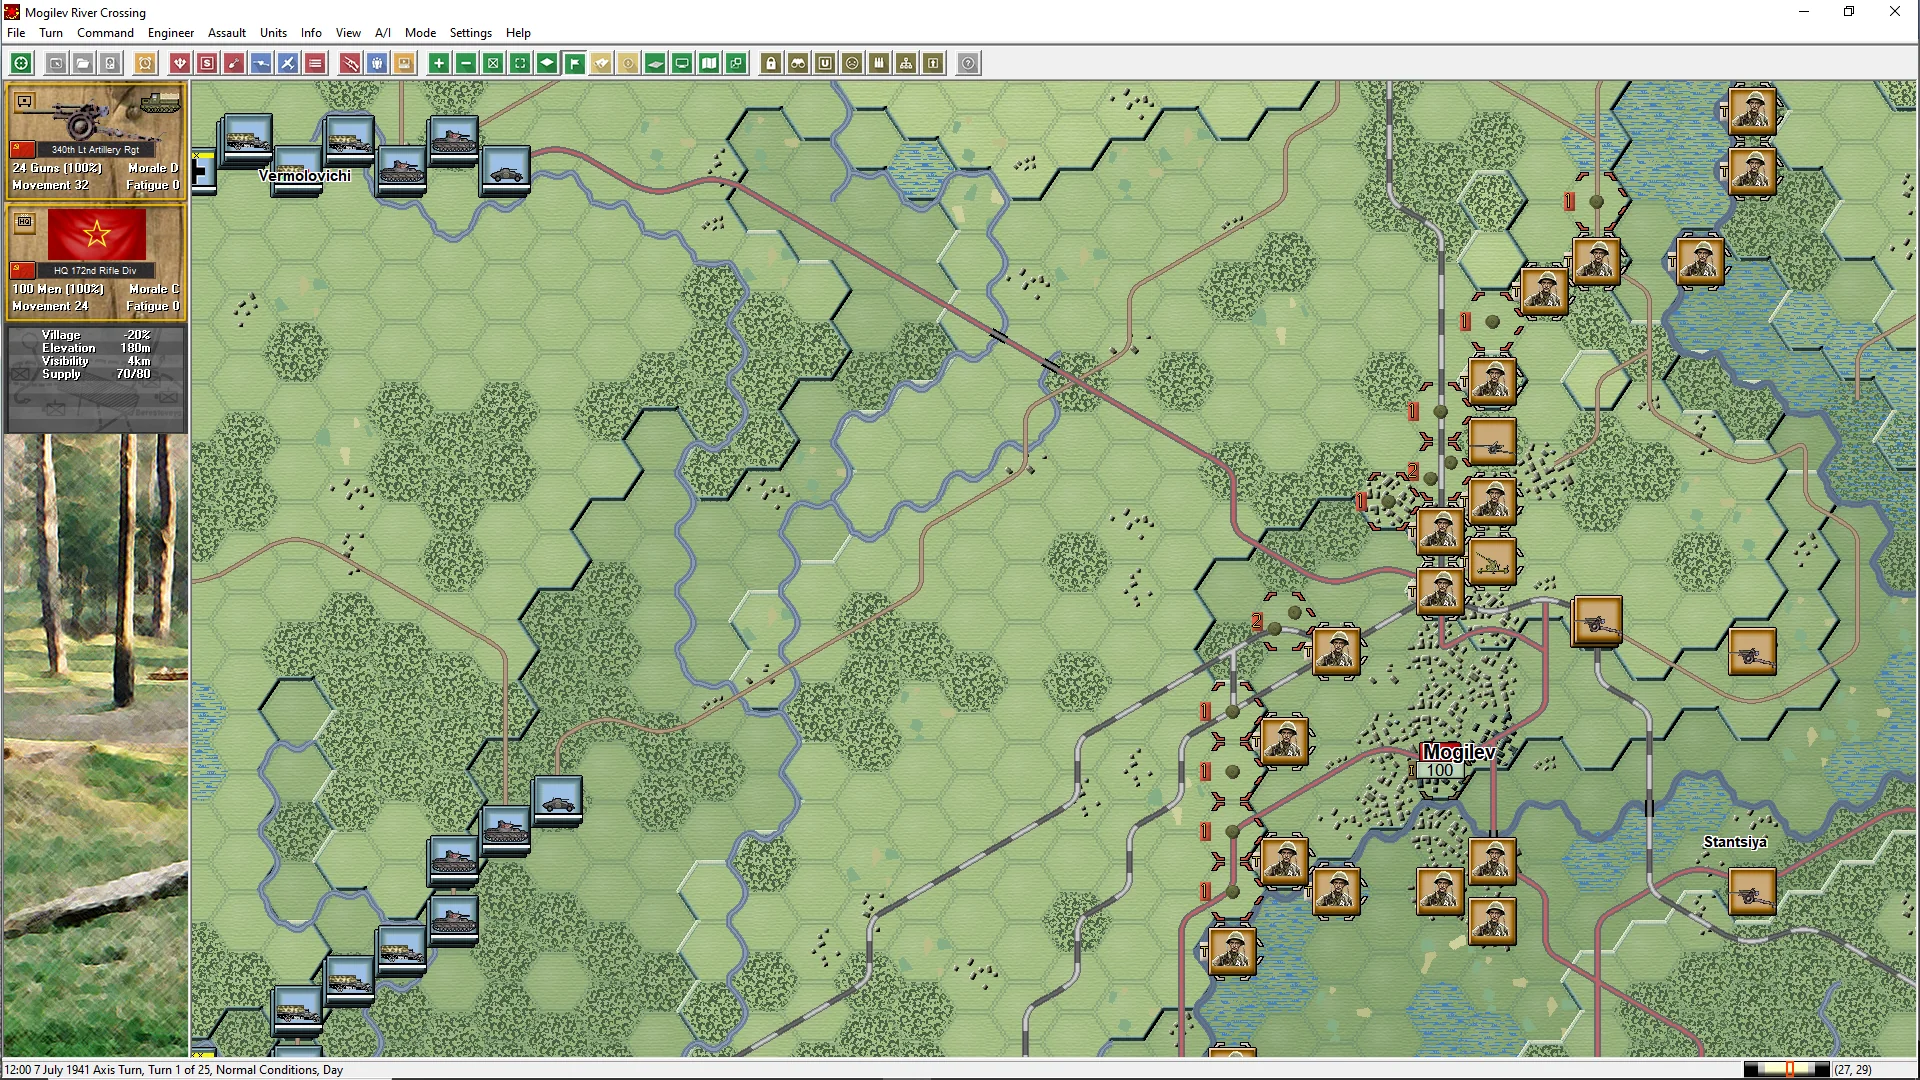Open the Assault menu
The image size is (1920, 1080).
(226, 33)
